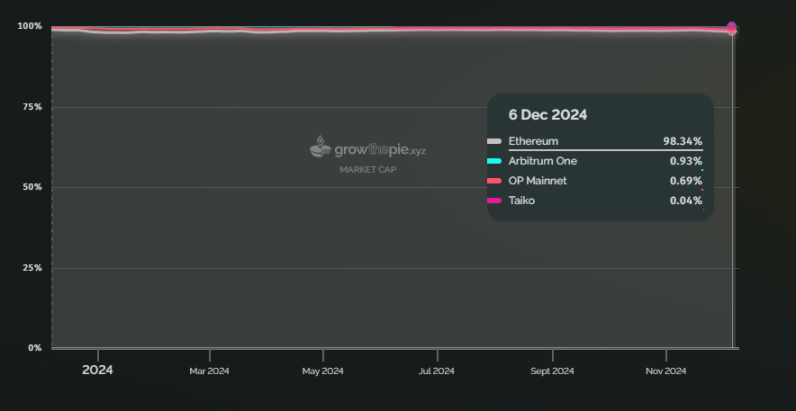Click the pink Taiko legend swatch
Image resolution: width=796 pixels, height=411 pixels.
494,201
